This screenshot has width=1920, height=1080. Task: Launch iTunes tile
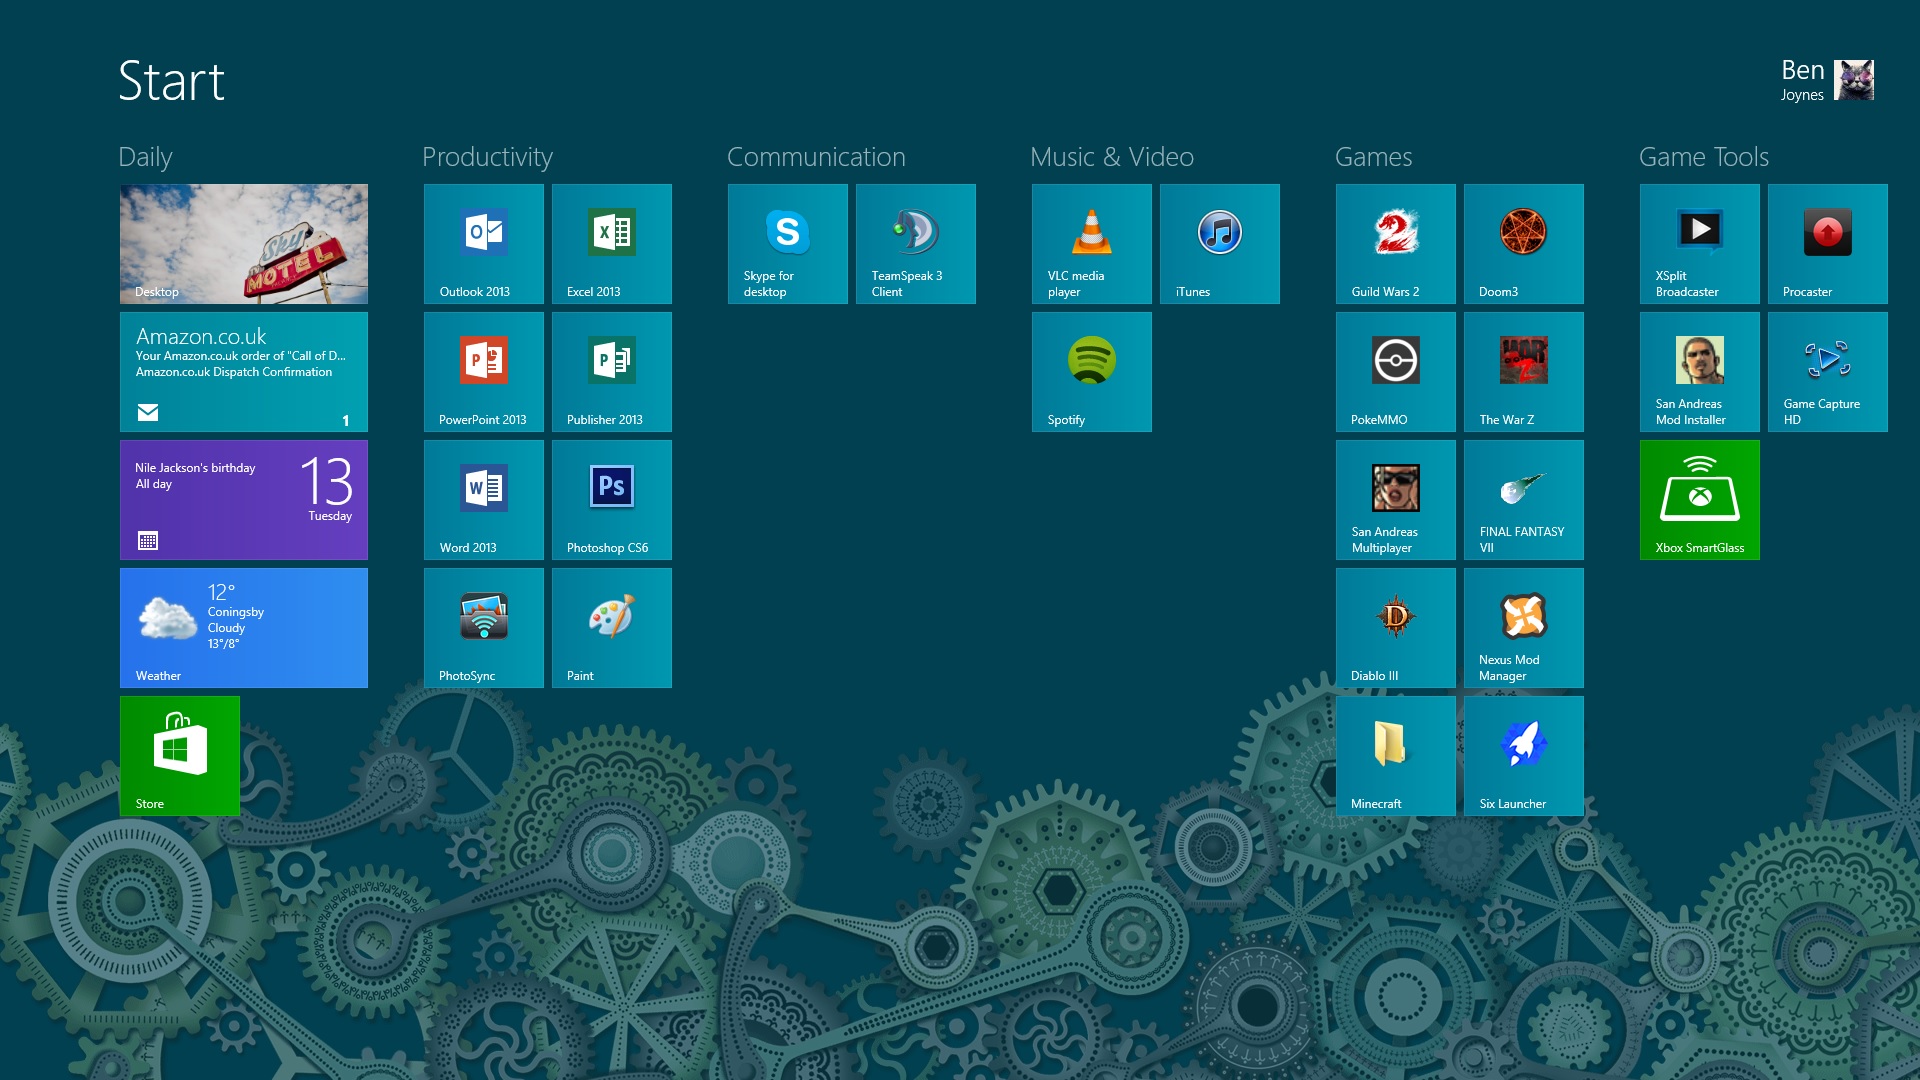click(x=1219, y=243)
